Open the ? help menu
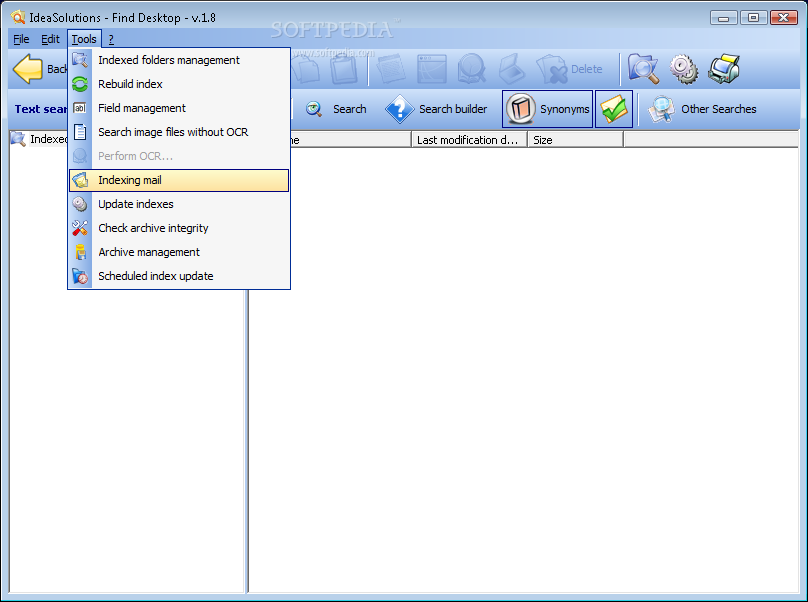The image size is (808, 602). click(111, 39)
